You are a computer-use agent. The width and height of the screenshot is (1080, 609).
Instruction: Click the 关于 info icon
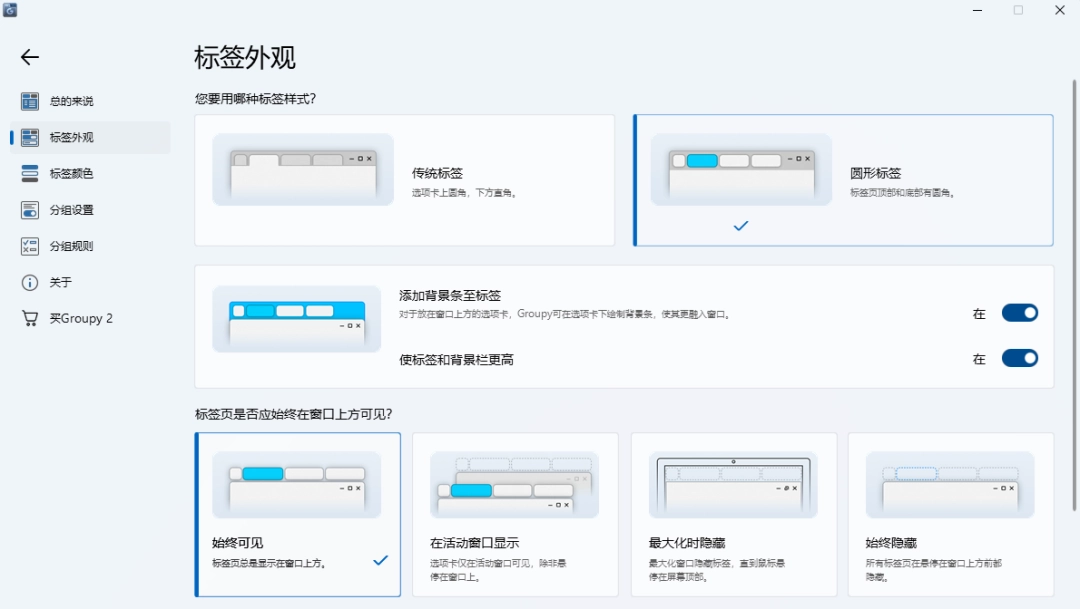click(x=30, y=283)
